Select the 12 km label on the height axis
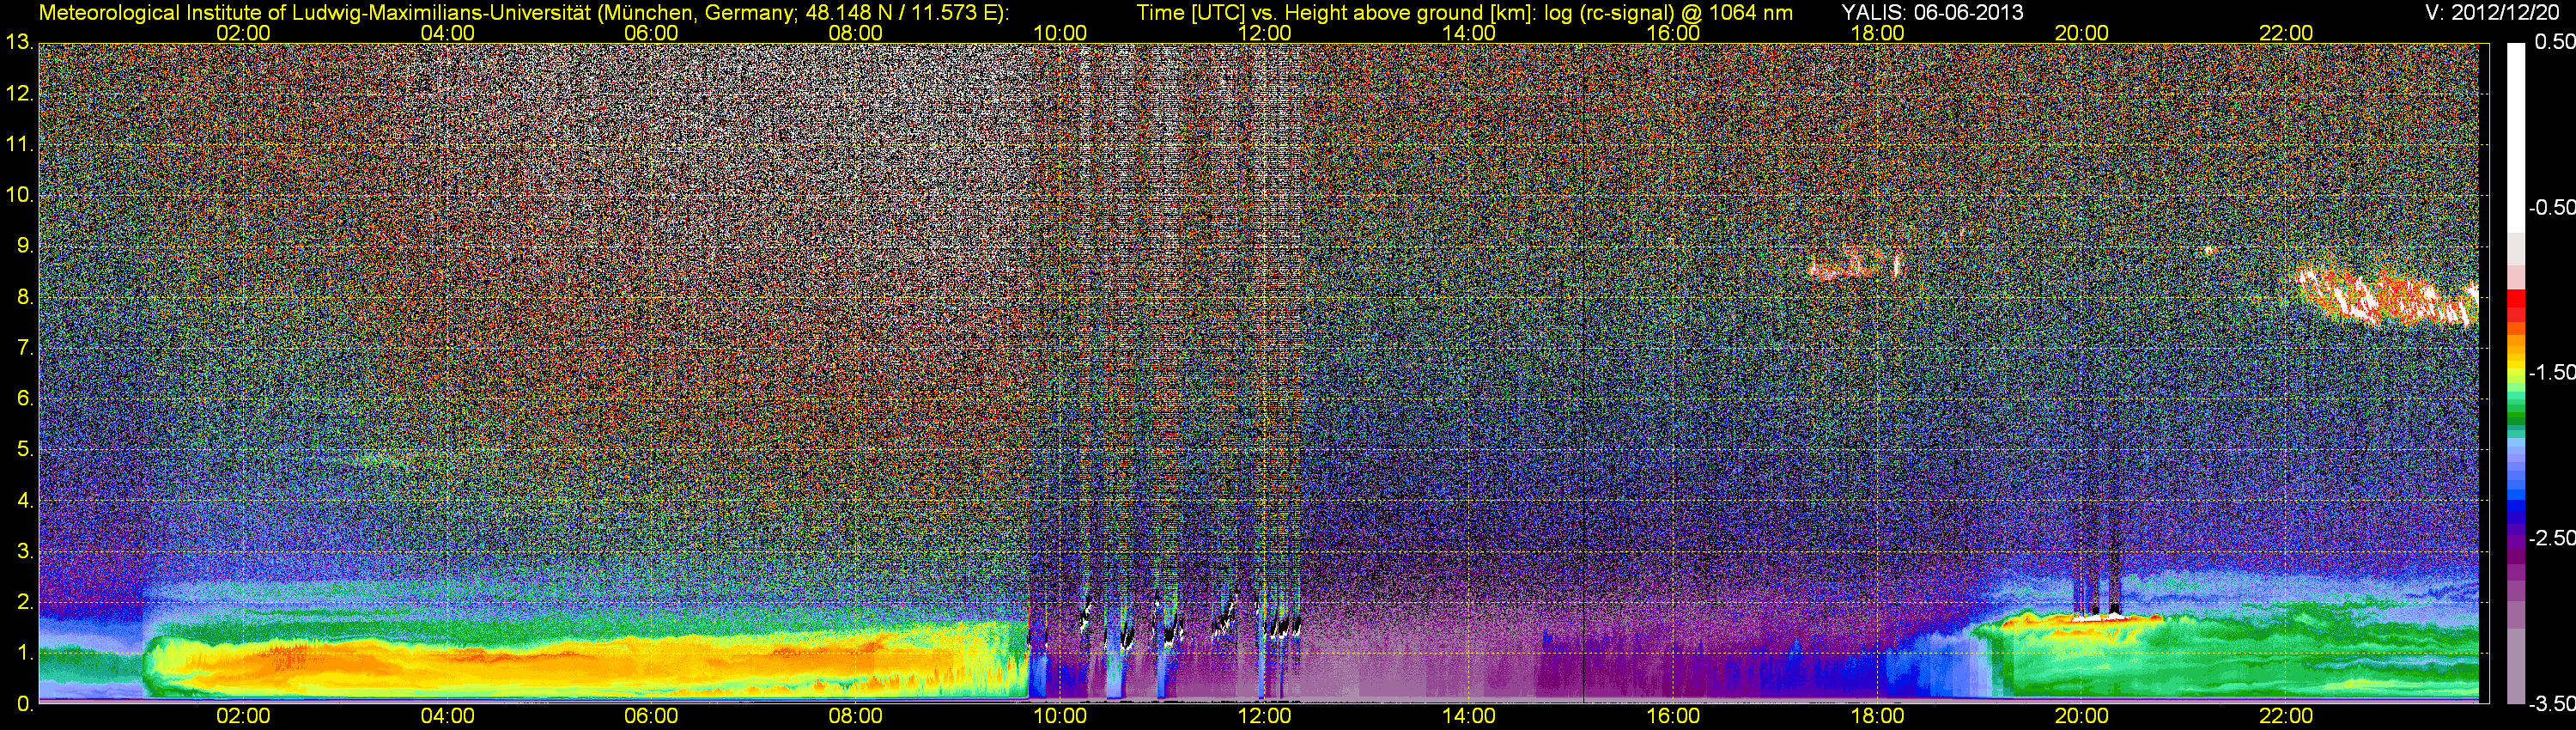The width and height of the screenshot is (2576, 730). click(x=19, y=94)
